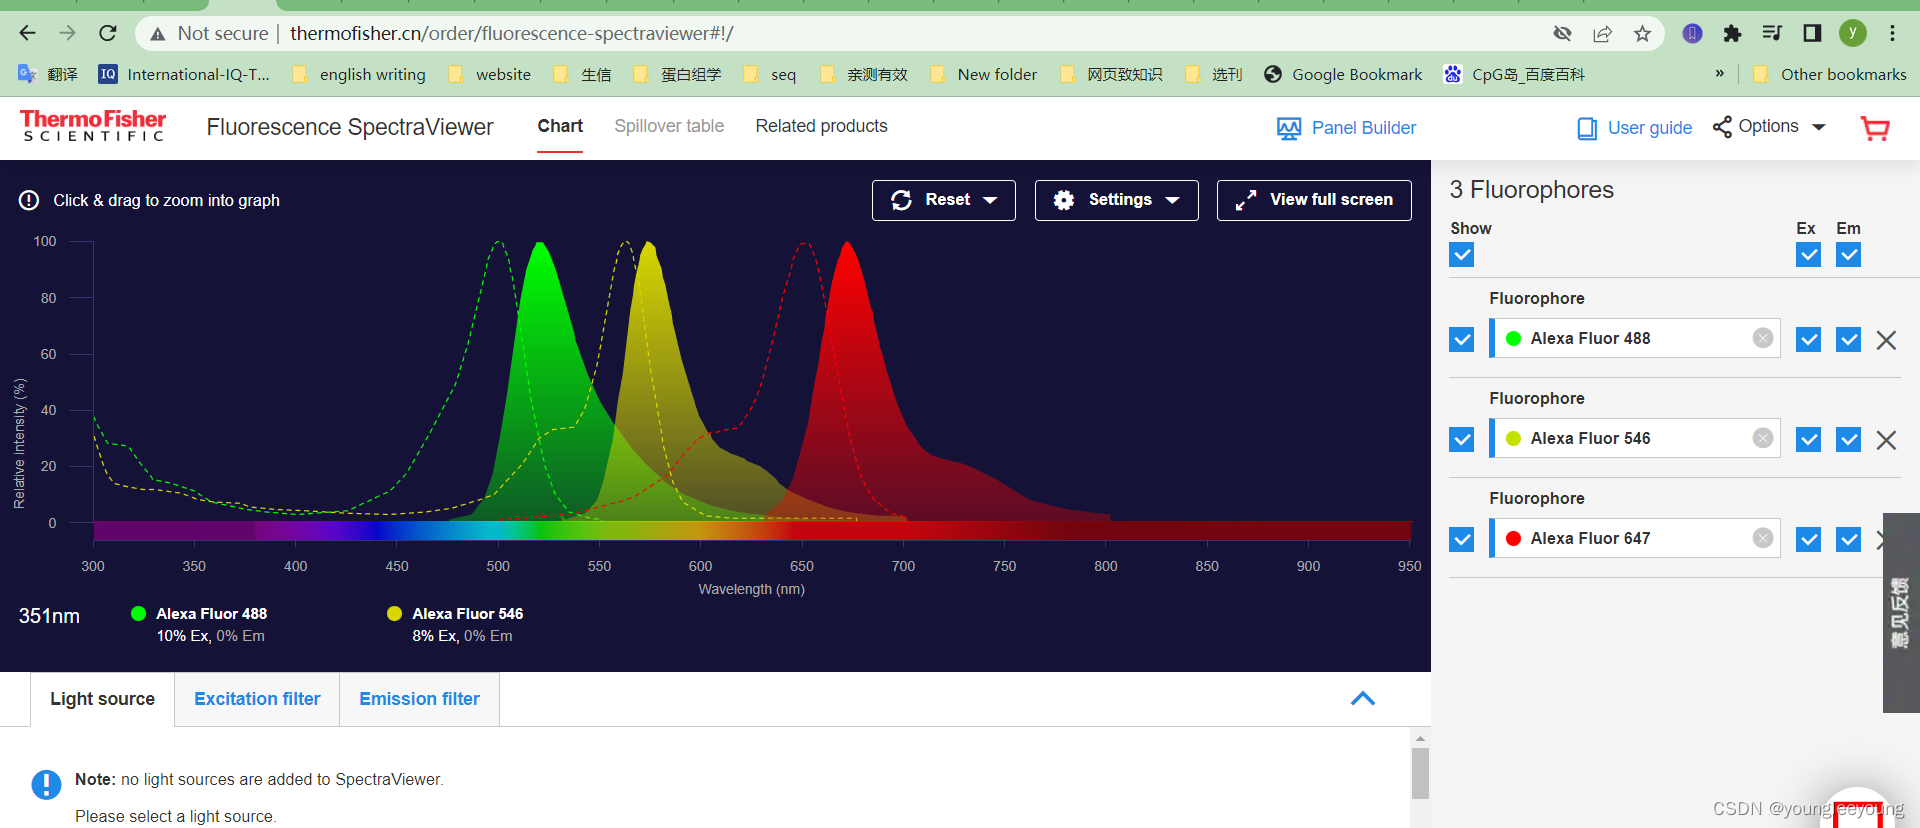The height and width of the screenshot is (828, 1920).
Task: Clear the Alexa Fluor 647 selection field
Action: [x=1763, y=538]
